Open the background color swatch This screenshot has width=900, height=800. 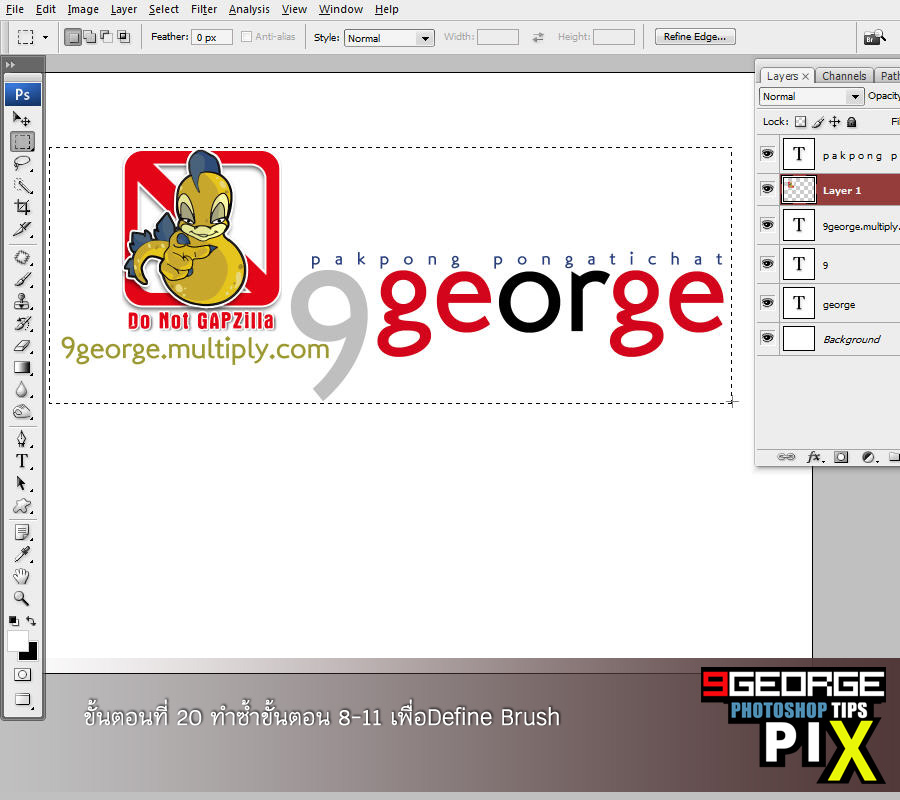coord(30,653)
